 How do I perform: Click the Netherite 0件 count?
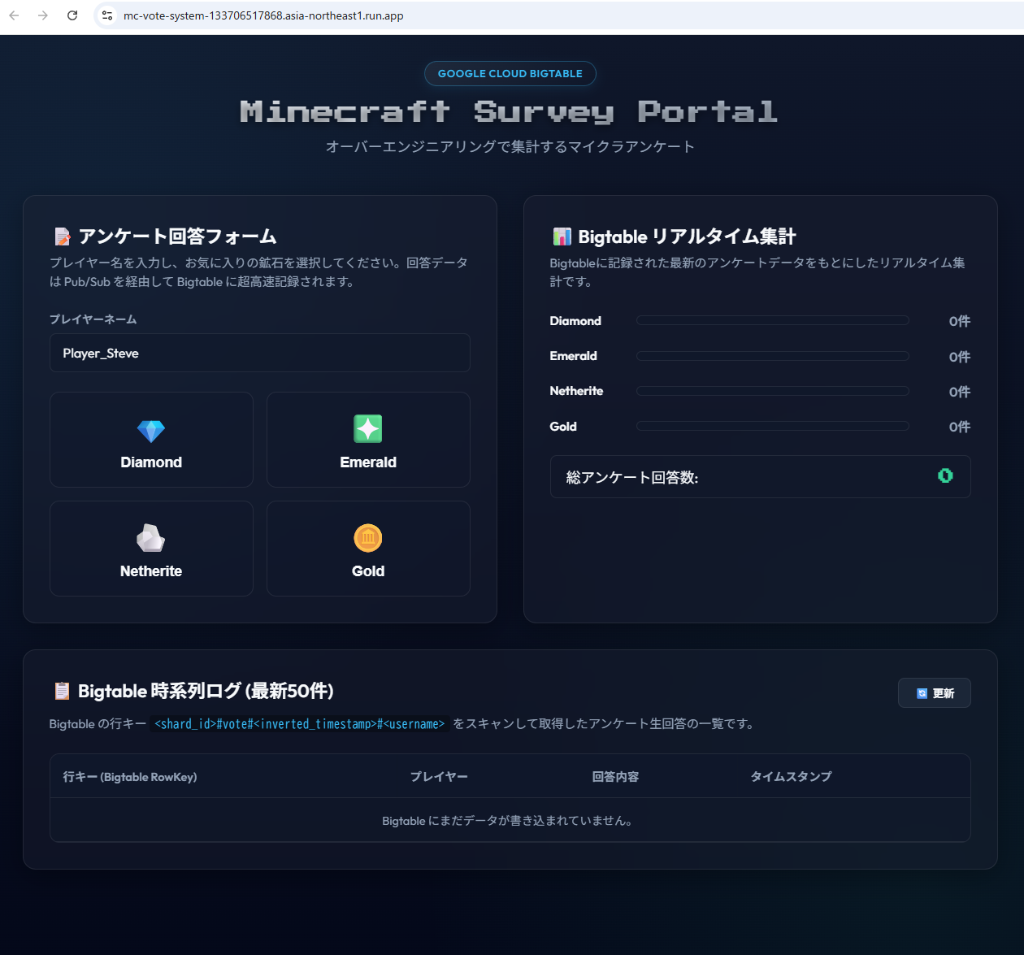959,391
